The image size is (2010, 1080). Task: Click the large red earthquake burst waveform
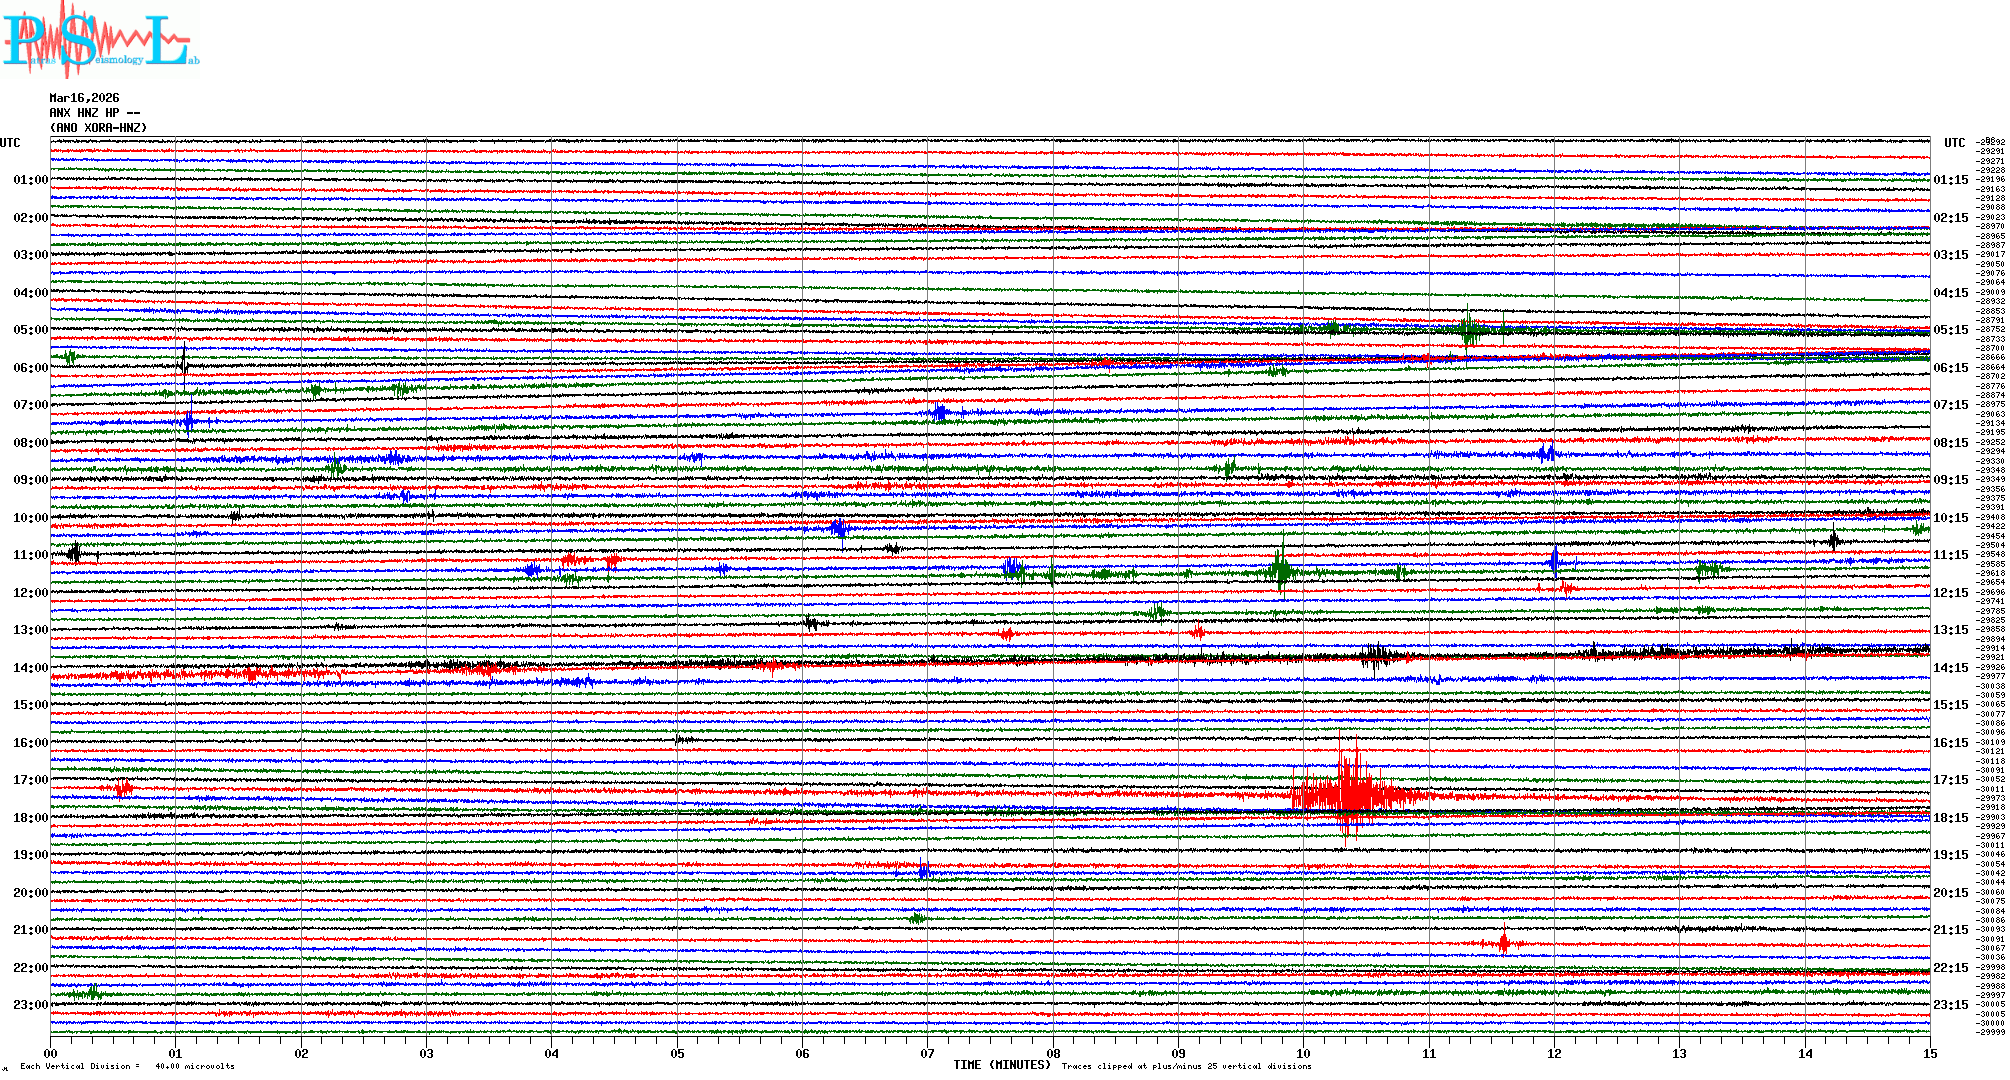point(1352,795)
